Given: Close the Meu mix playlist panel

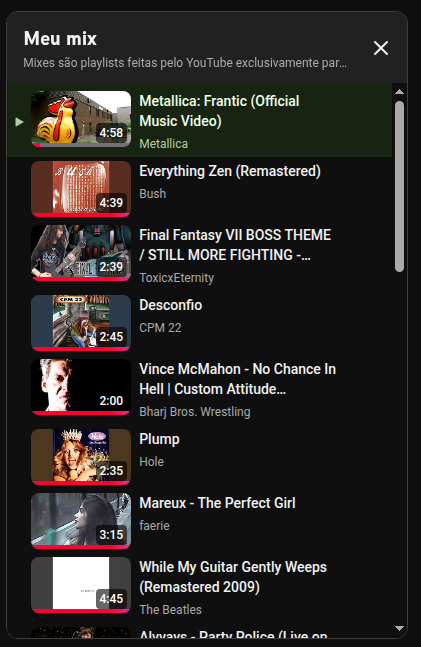Looking at the screenshot, I should click(x=381, y=48).
